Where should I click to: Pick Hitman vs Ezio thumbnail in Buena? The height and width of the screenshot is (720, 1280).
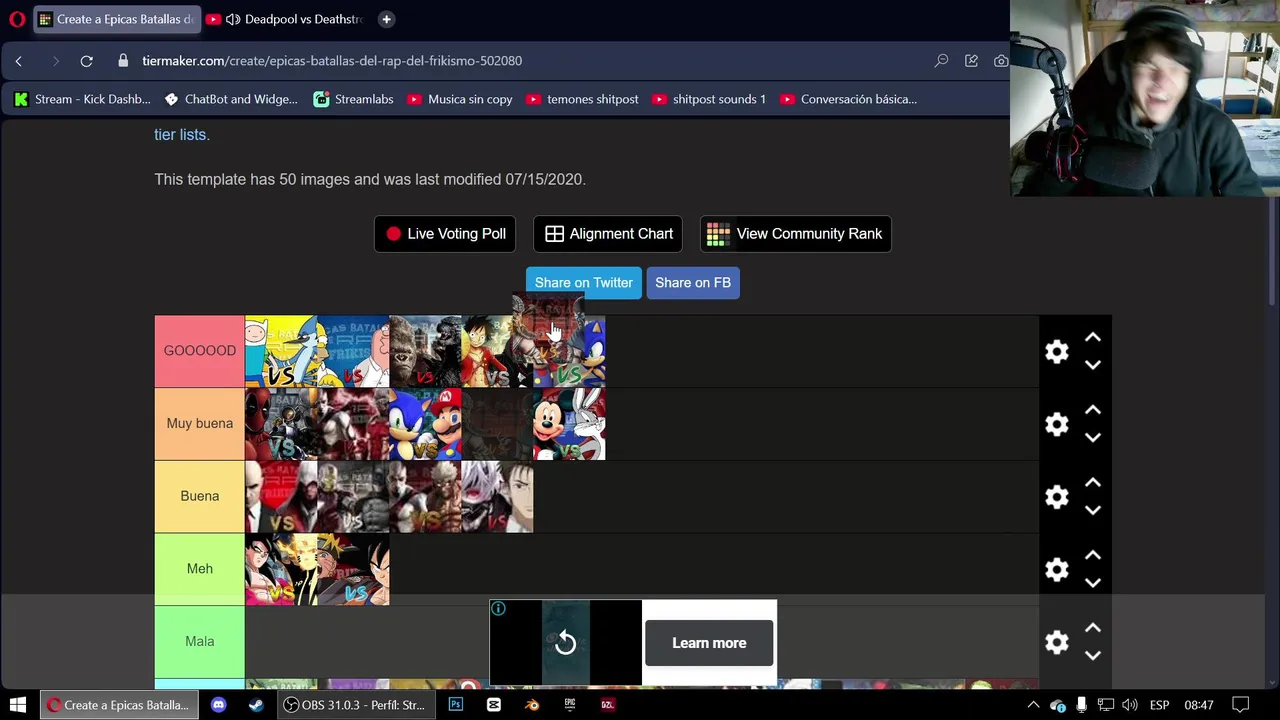(x=281, y=497)
